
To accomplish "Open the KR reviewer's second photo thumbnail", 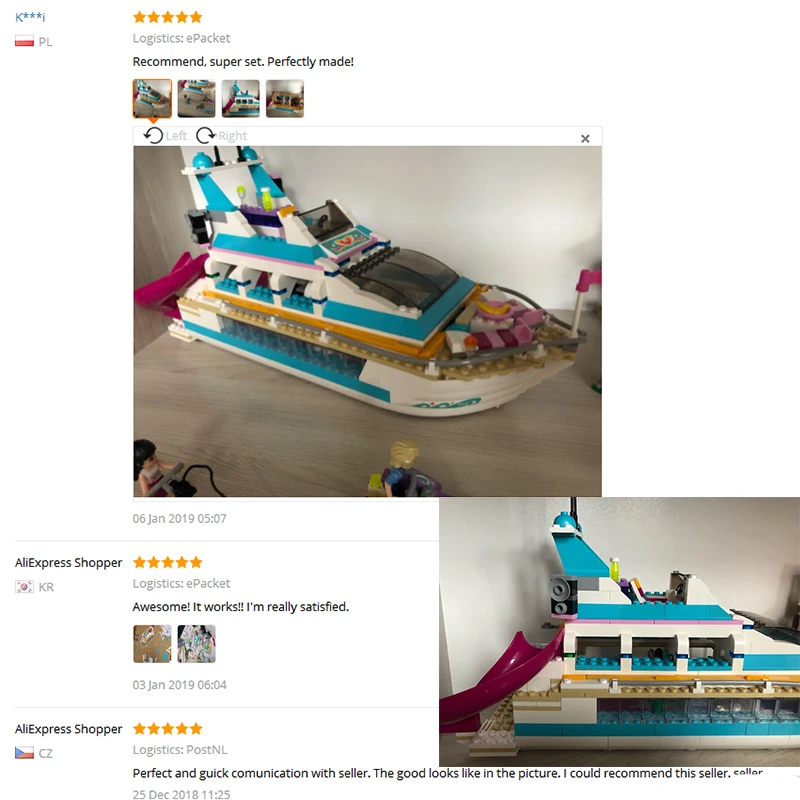I will [196, 644].
